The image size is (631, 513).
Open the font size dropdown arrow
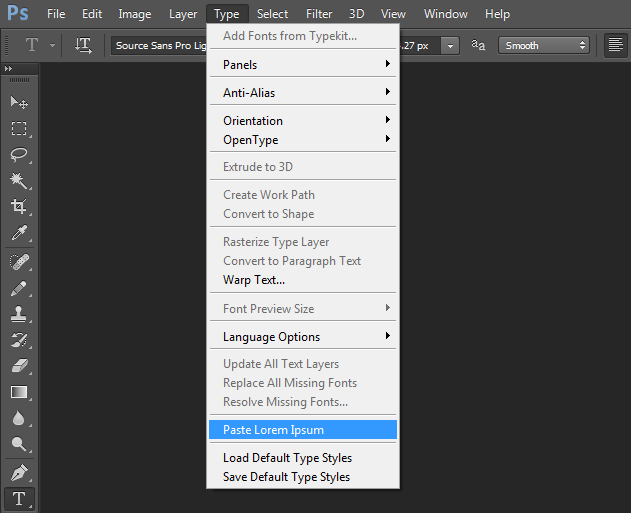click(450, 46)
